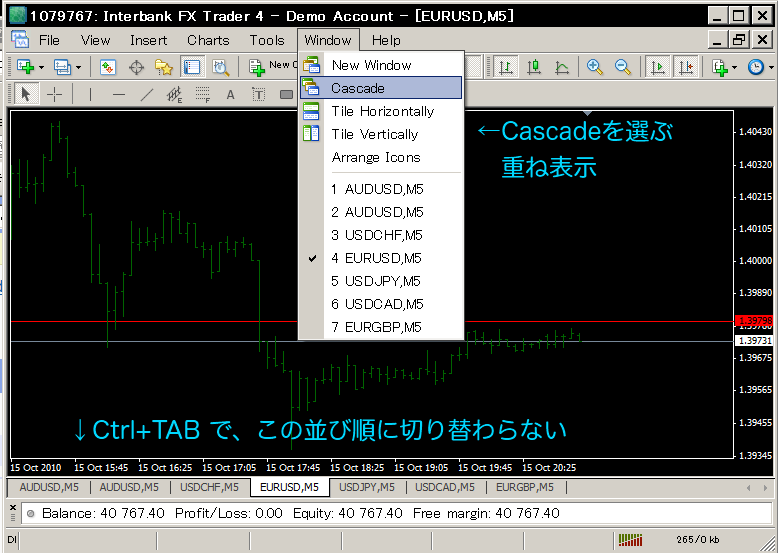Screen dimensions: 778x553
Task: Activate window 6 USDCAD,M5 from the menu
Action: pos(381,304)
